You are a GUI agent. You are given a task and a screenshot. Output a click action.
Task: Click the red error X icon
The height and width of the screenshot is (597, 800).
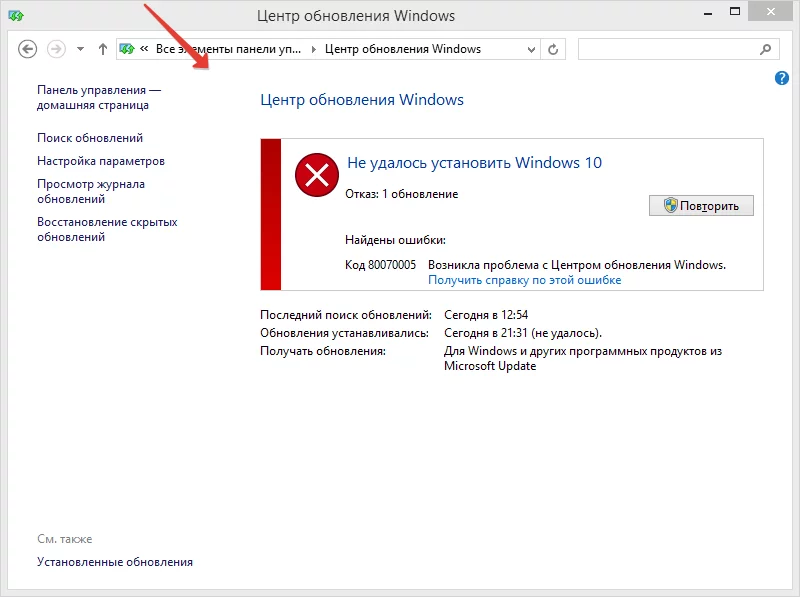point(317,175)
